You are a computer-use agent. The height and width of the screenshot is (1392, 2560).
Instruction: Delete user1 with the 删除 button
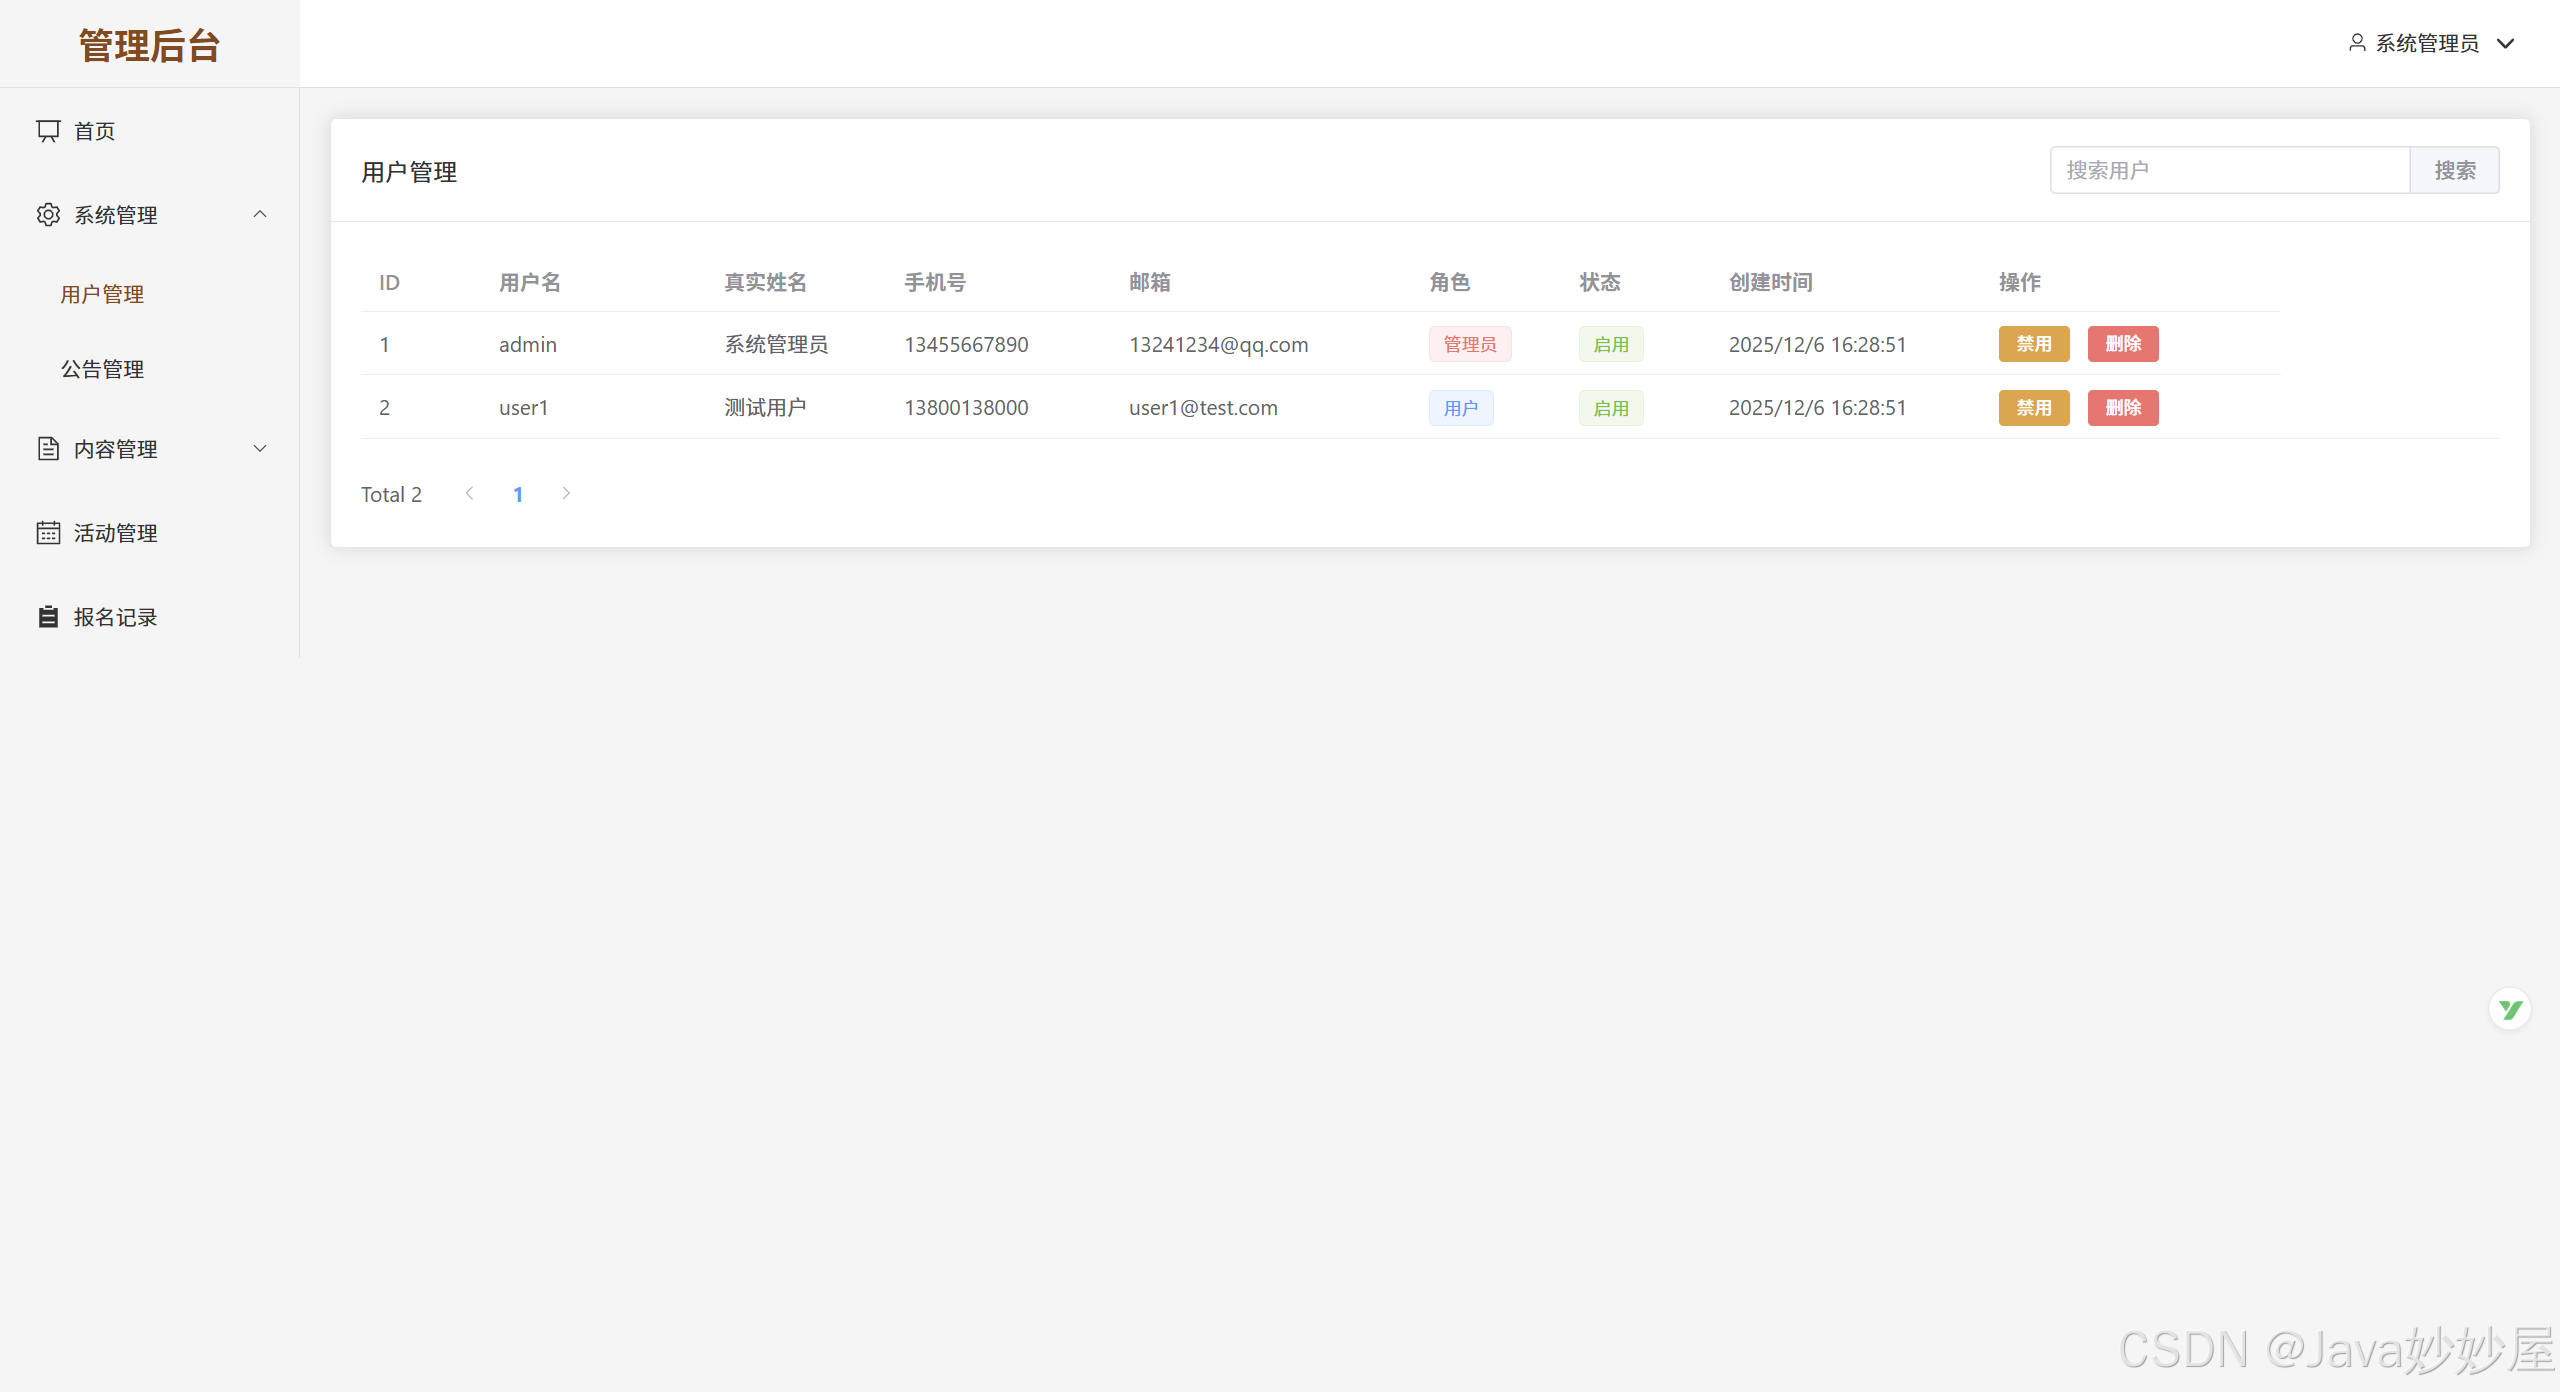point(2122,408)
